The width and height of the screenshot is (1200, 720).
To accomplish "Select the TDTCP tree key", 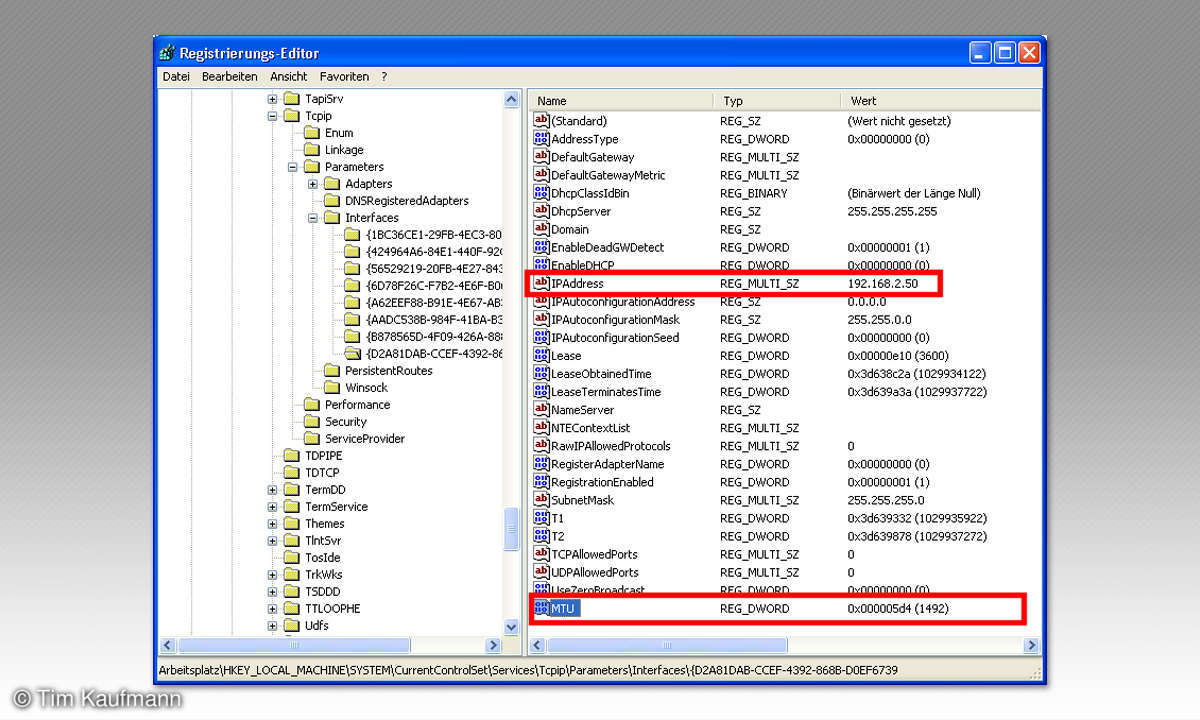I will 322,473.
